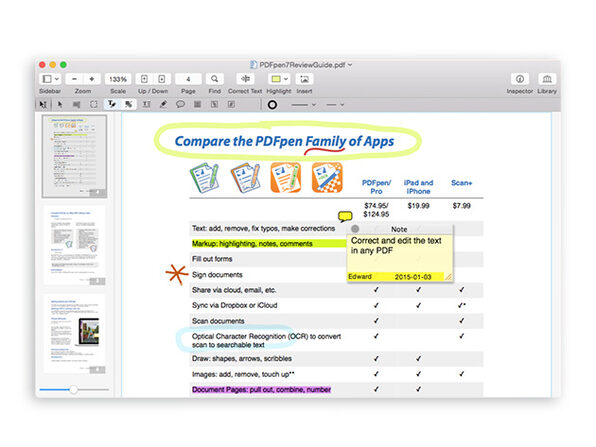596x447 pixels.
Task: Open the Inspector panel
Action: [x=520, y=79]
